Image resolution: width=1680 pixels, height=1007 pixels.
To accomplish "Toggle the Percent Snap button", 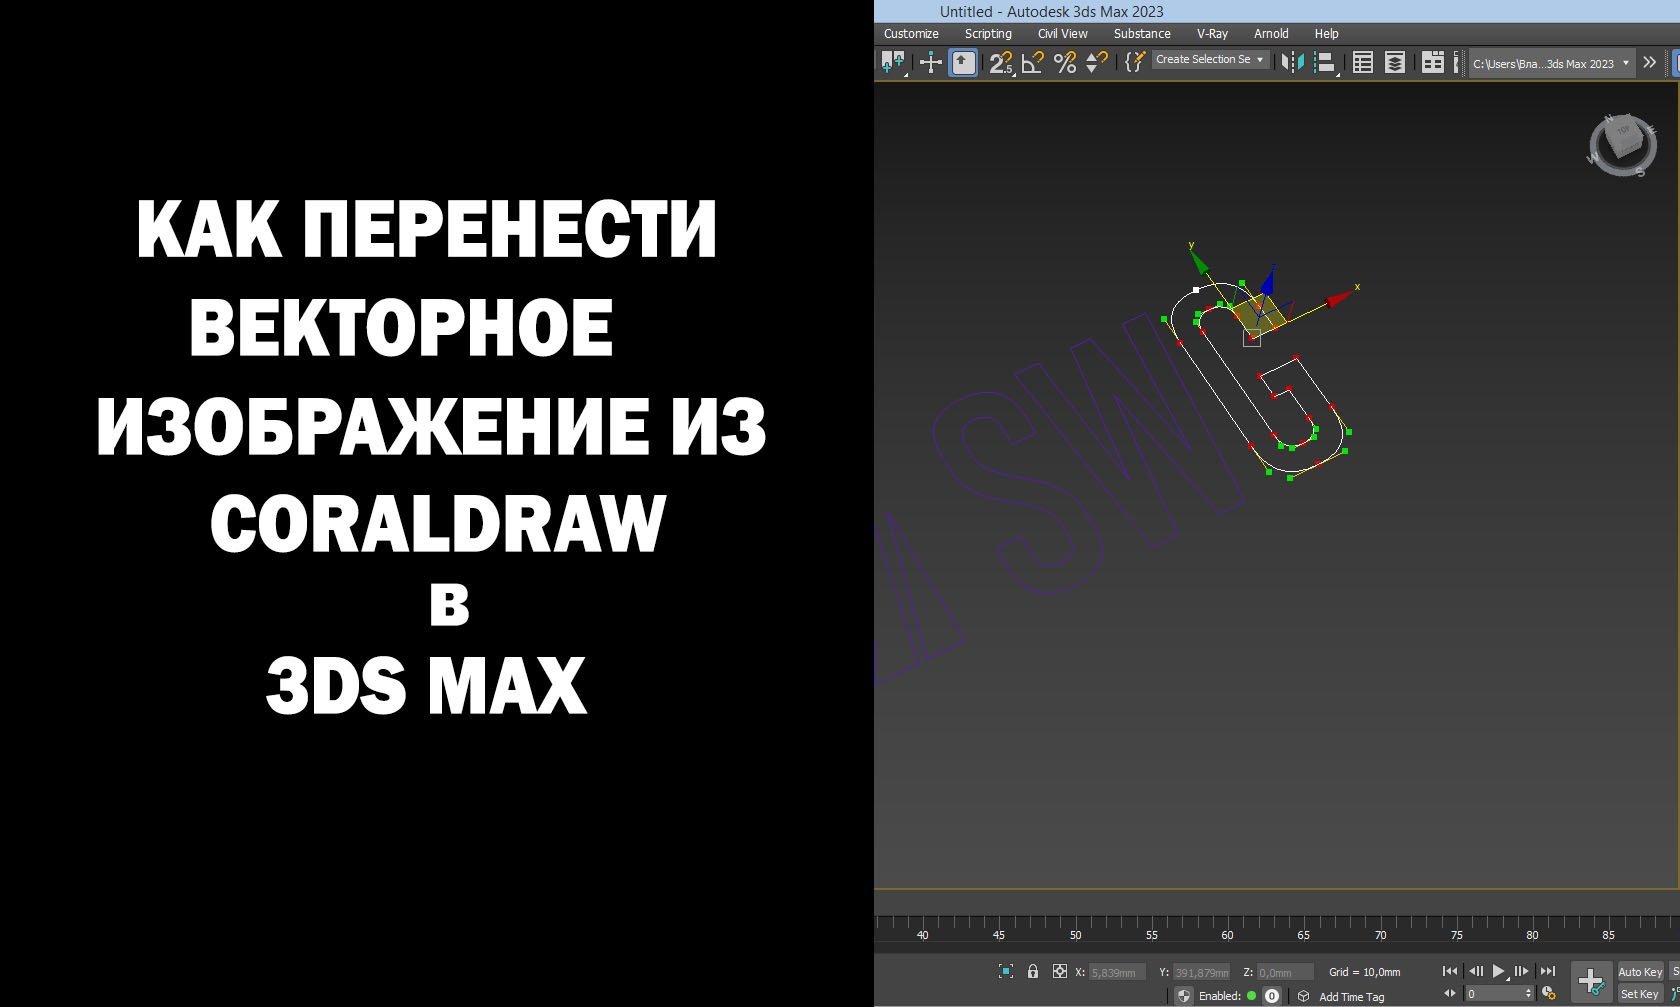I will 1065,63.
